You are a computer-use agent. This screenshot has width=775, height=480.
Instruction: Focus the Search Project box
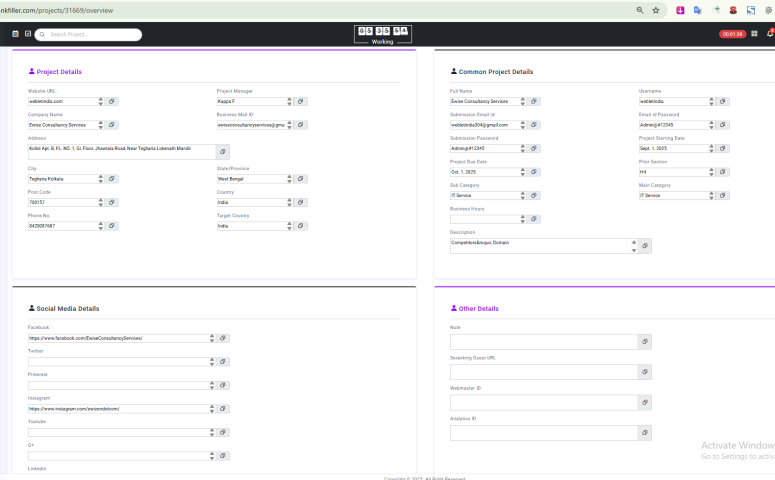coord(90,34)
